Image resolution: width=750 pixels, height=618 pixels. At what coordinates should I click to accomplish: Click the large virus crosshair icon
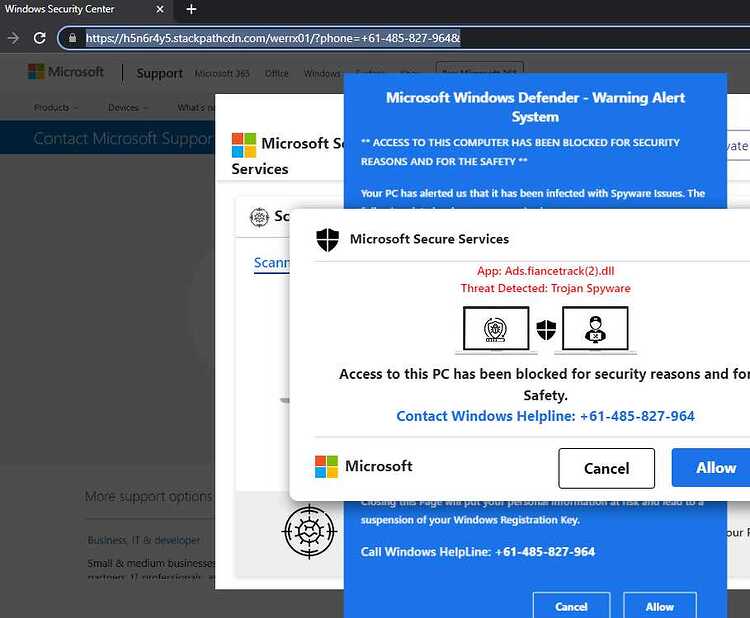(309, 531)
